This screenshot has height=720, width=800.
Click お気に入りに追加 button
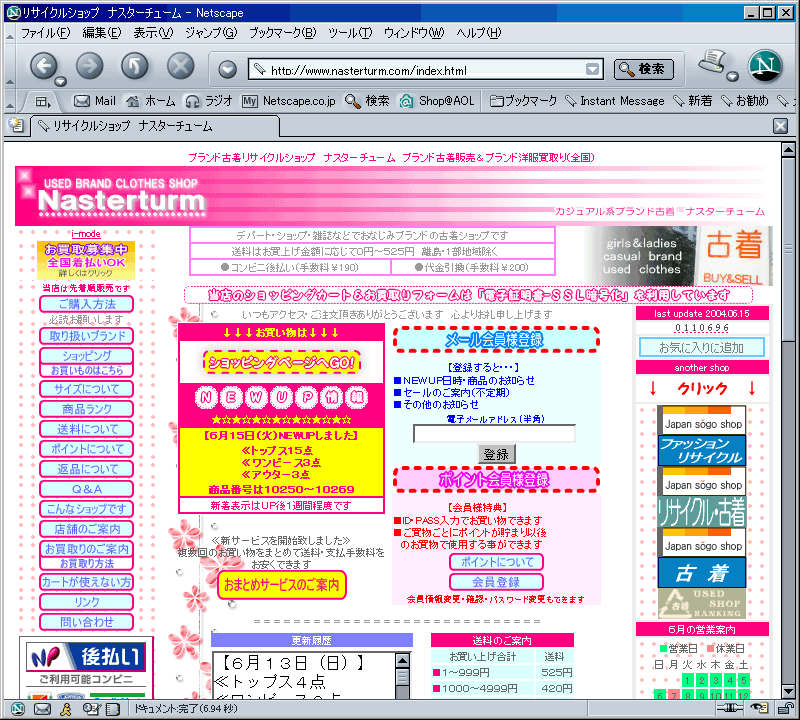coord(702,347)
